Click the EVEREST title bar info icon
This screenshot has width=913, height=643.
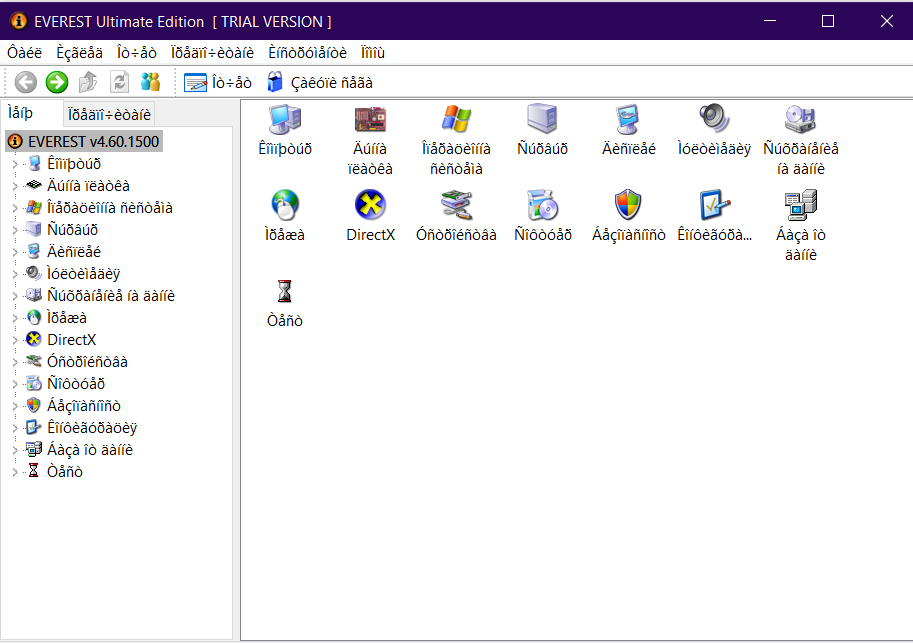[19, 21]
